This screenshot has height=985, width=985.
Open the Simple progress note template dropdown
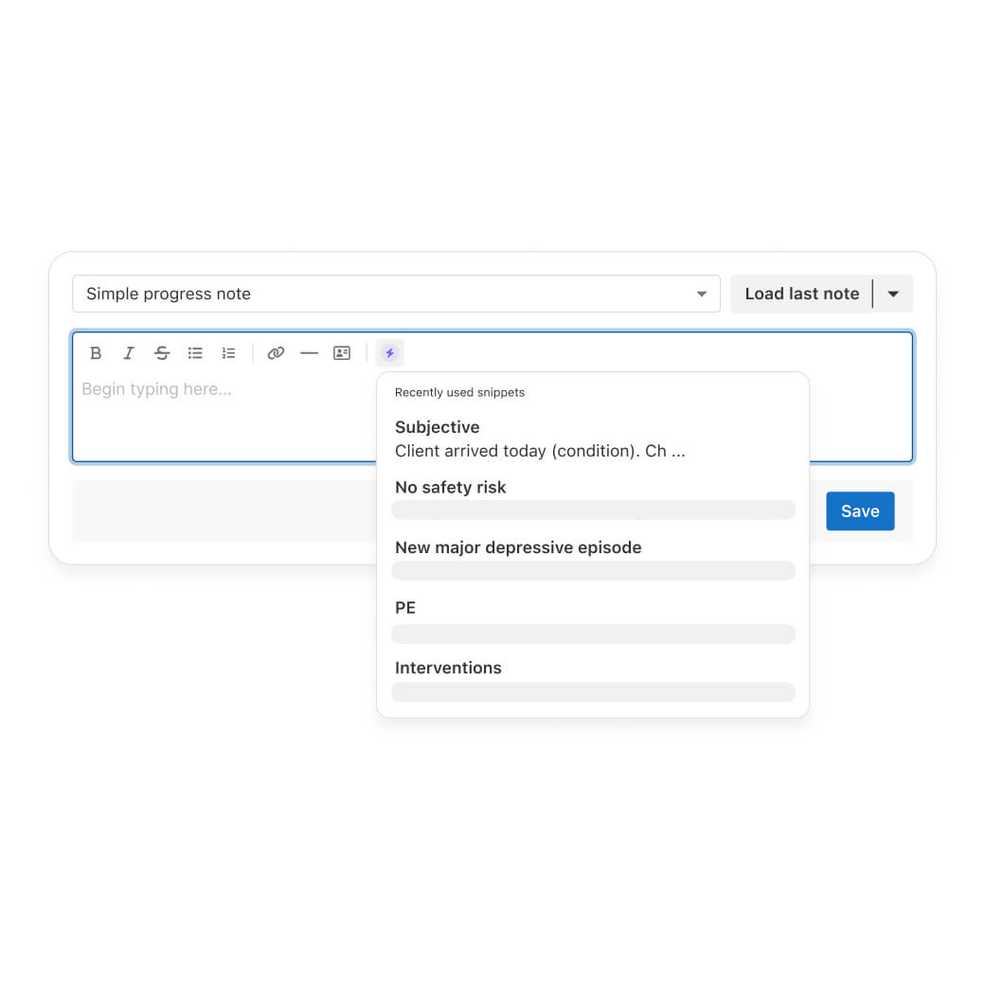tap(396, 293)
